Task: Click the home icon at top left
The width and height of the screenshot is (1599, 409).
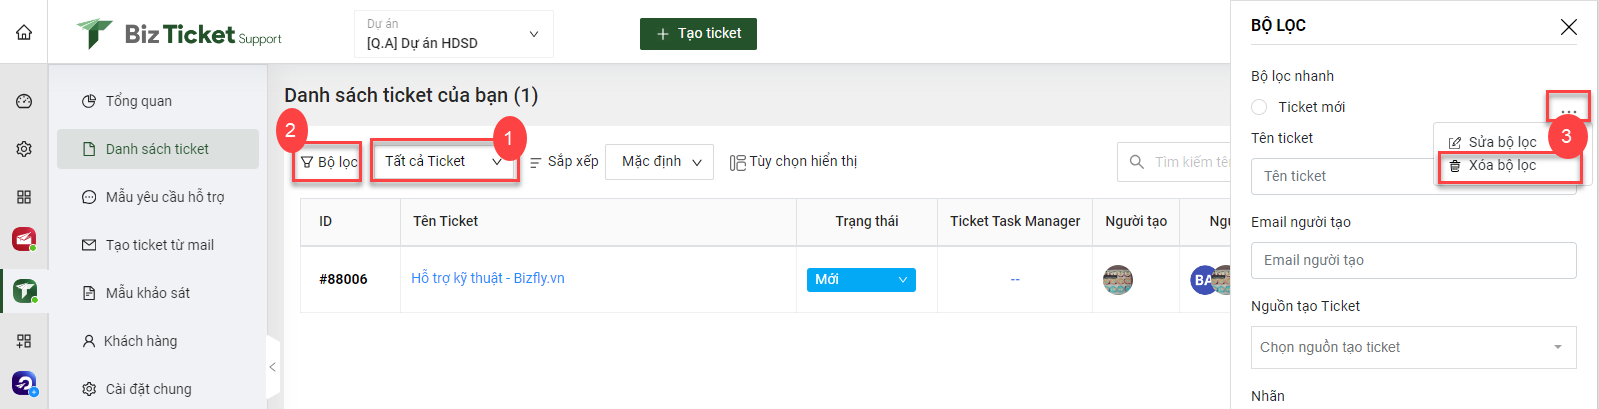Action: pos(24,32)
